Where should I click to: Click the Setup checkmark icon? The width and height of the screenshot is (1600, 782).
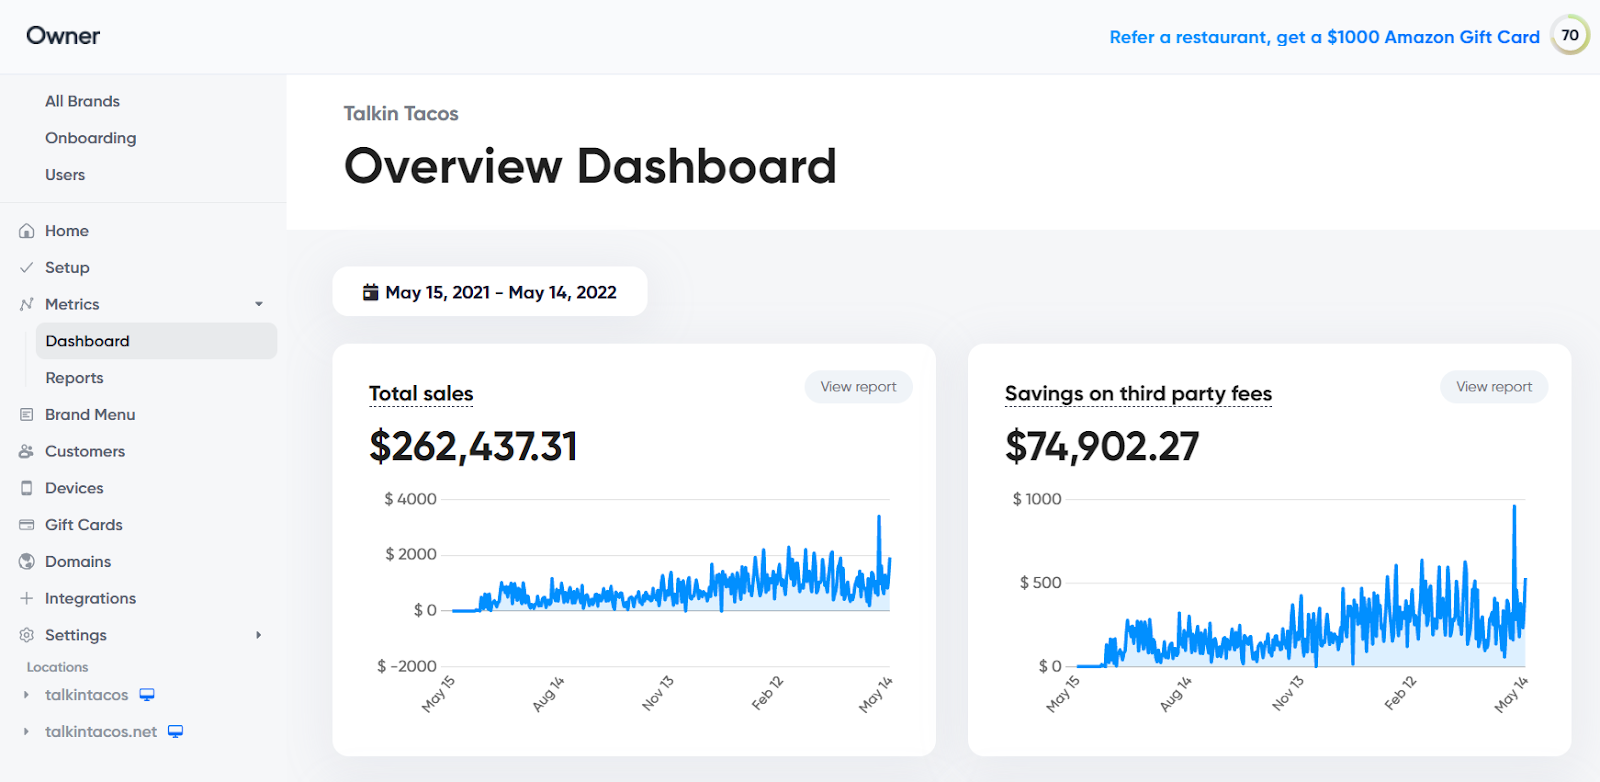(x=27, y=268)
